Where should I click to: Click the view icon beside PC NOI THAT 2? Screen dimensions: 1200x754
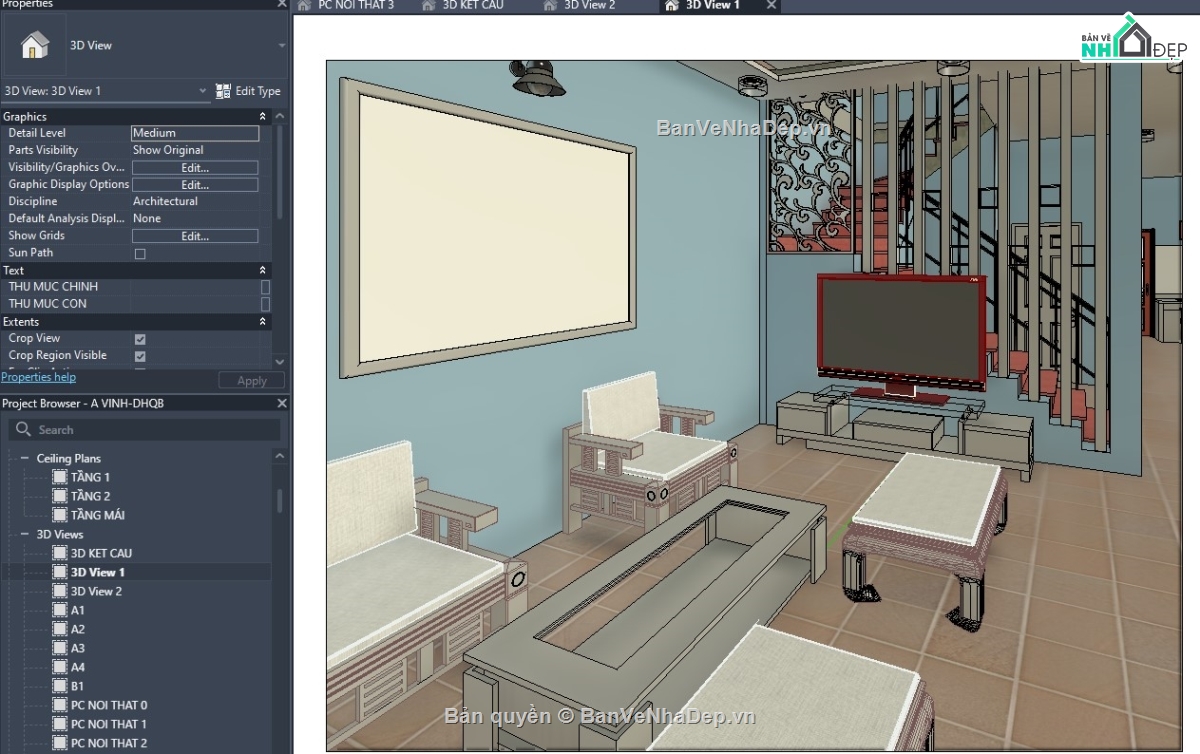tap(60, 743)
